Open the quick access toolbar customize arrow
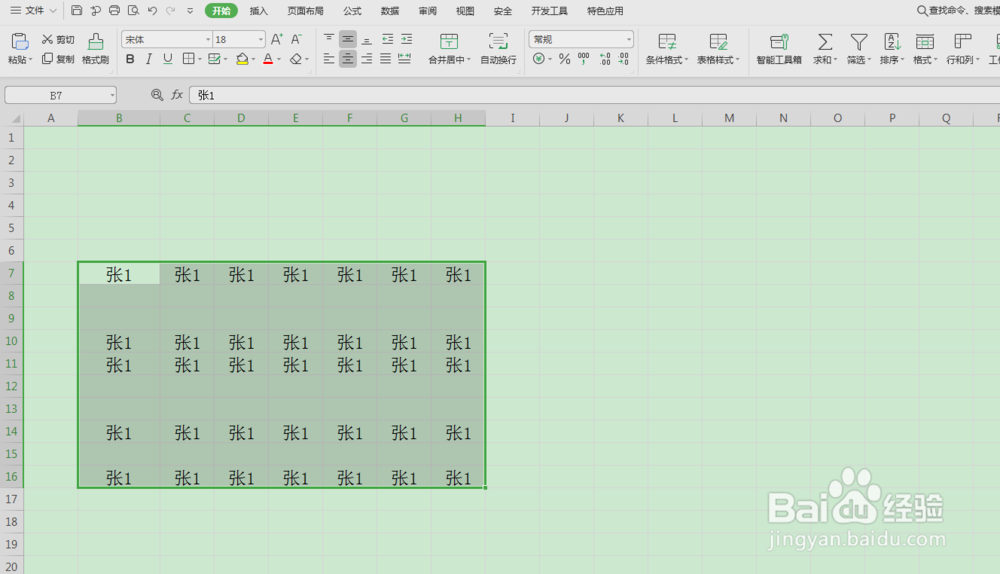The image size is (1000, 574). tap(190, 11)
